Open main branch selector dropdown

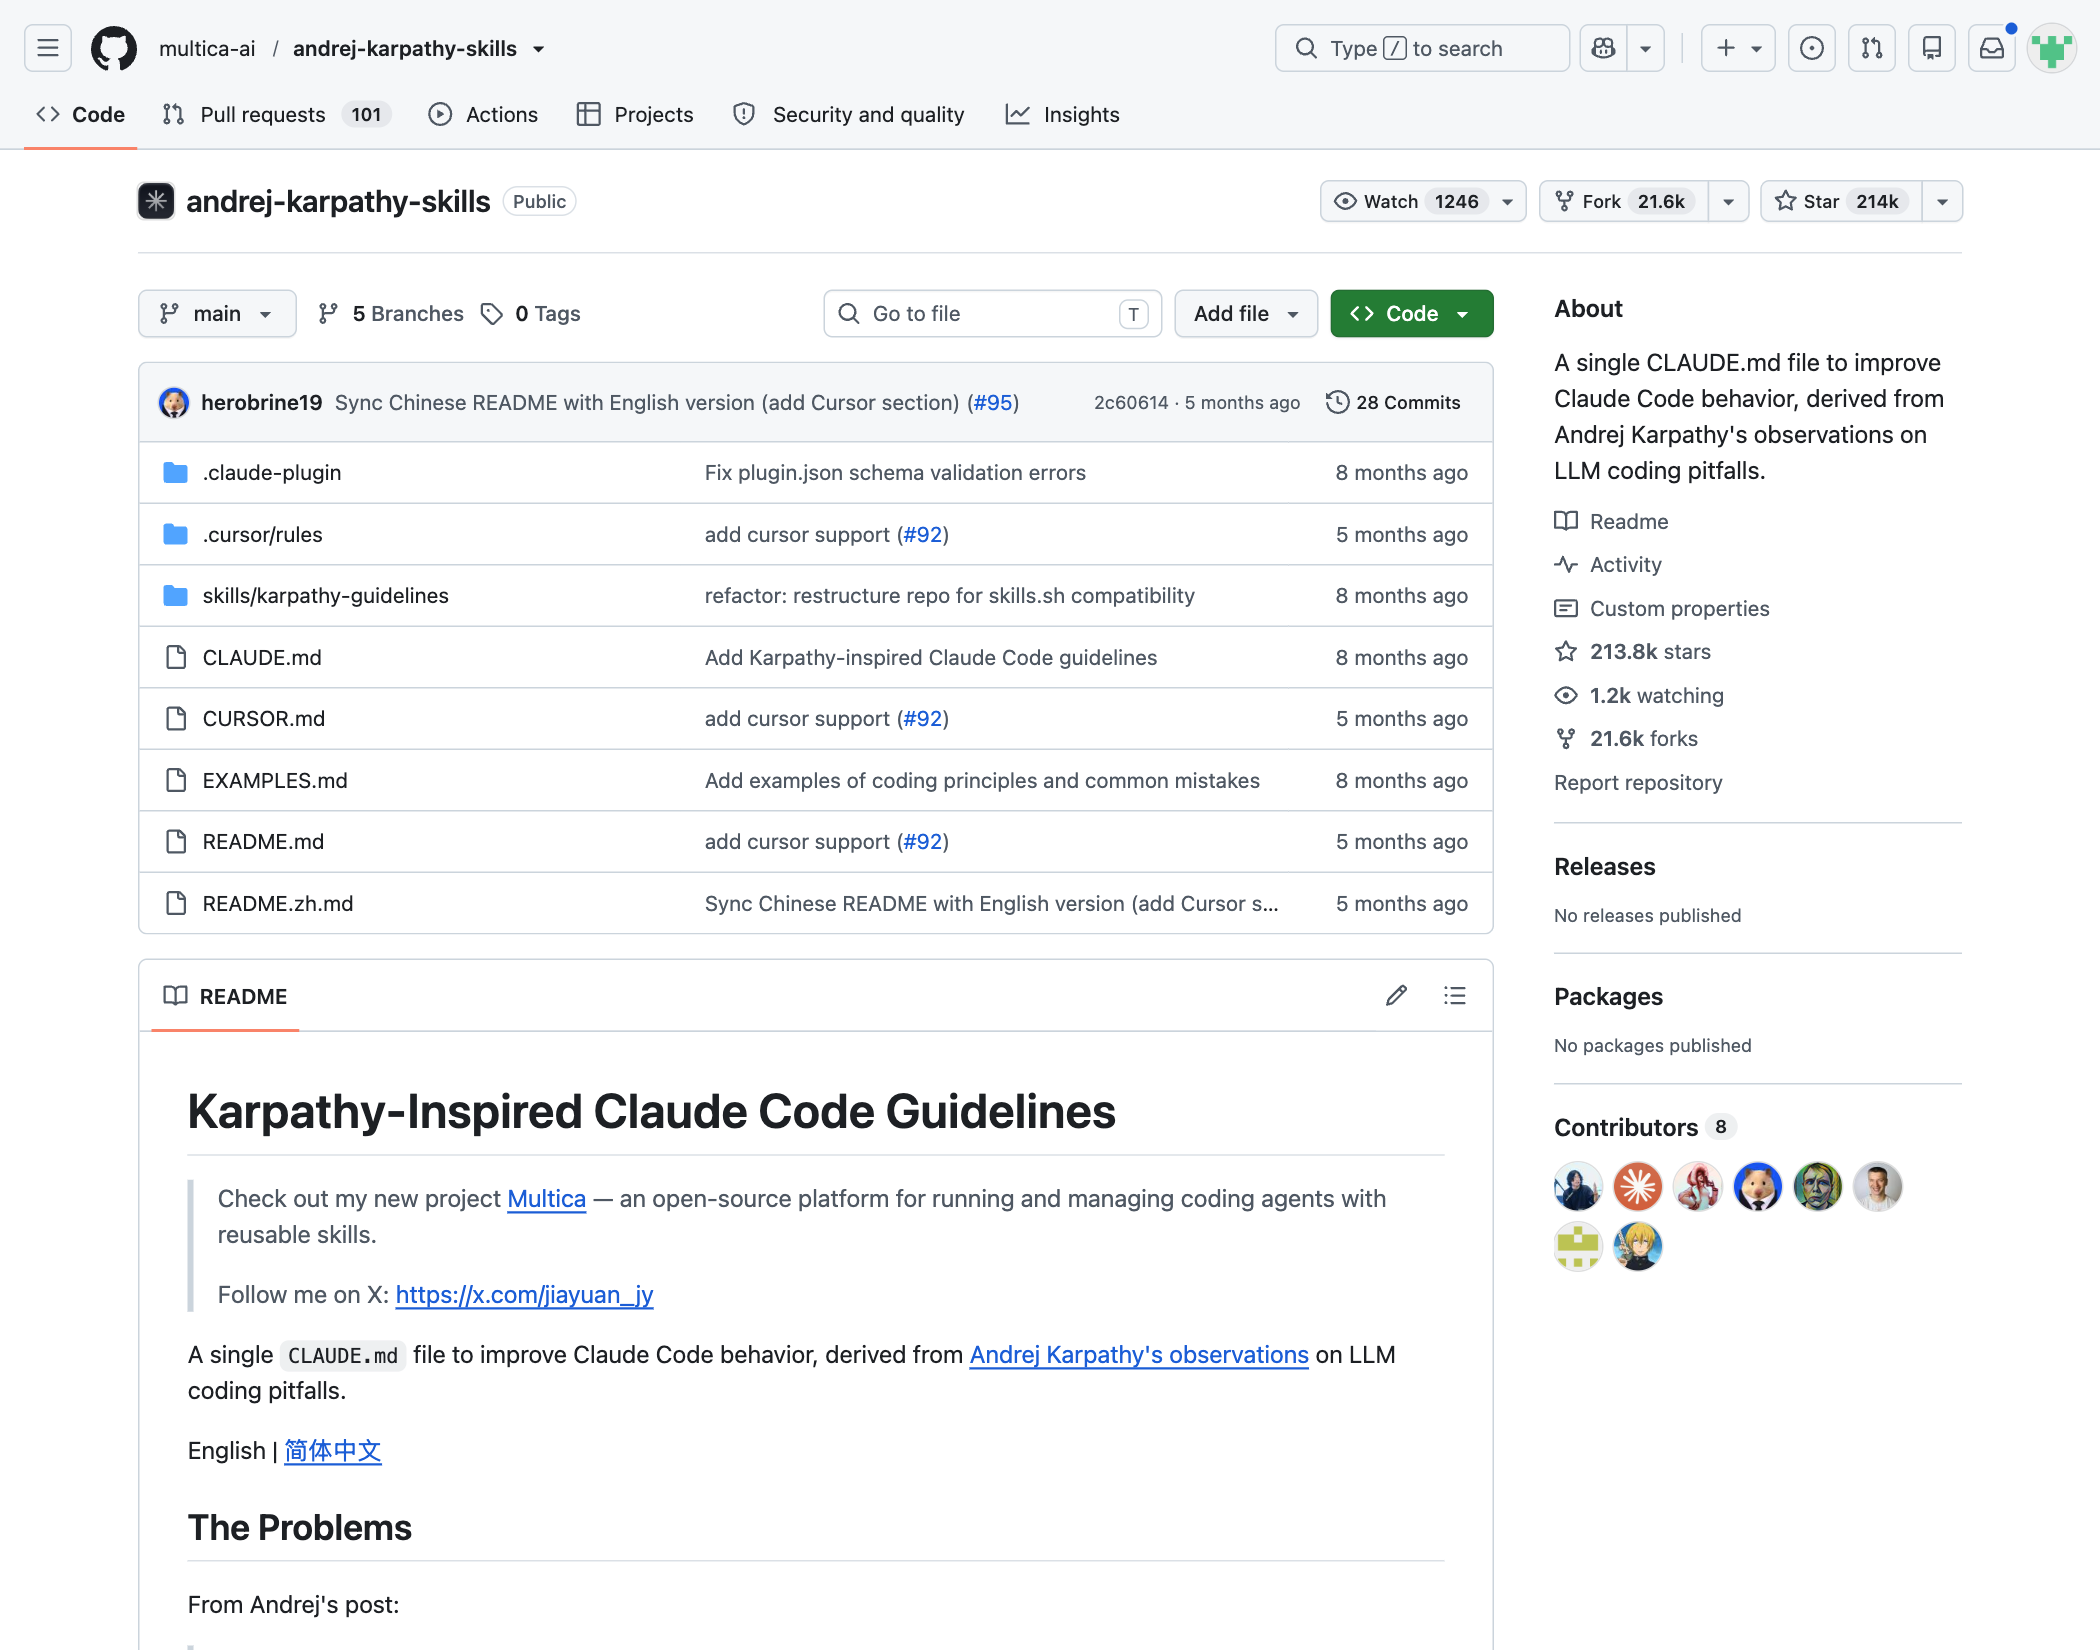click(x=217, y=314)
